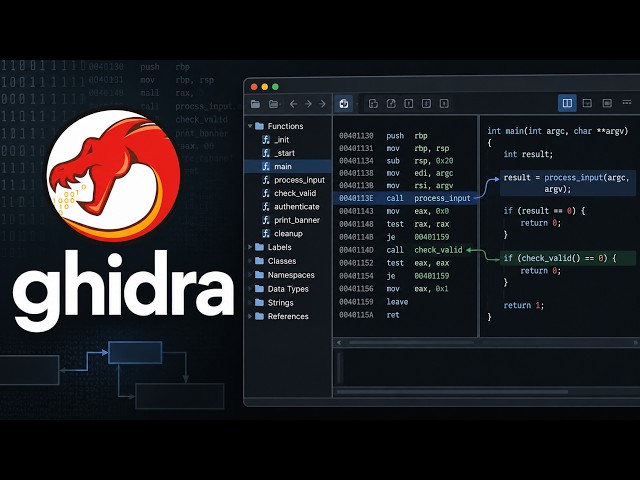This screenshot has height=480, width=640.
Task: Click the highlighted blue toolbar icon
Action: click(x=344, y=104)
